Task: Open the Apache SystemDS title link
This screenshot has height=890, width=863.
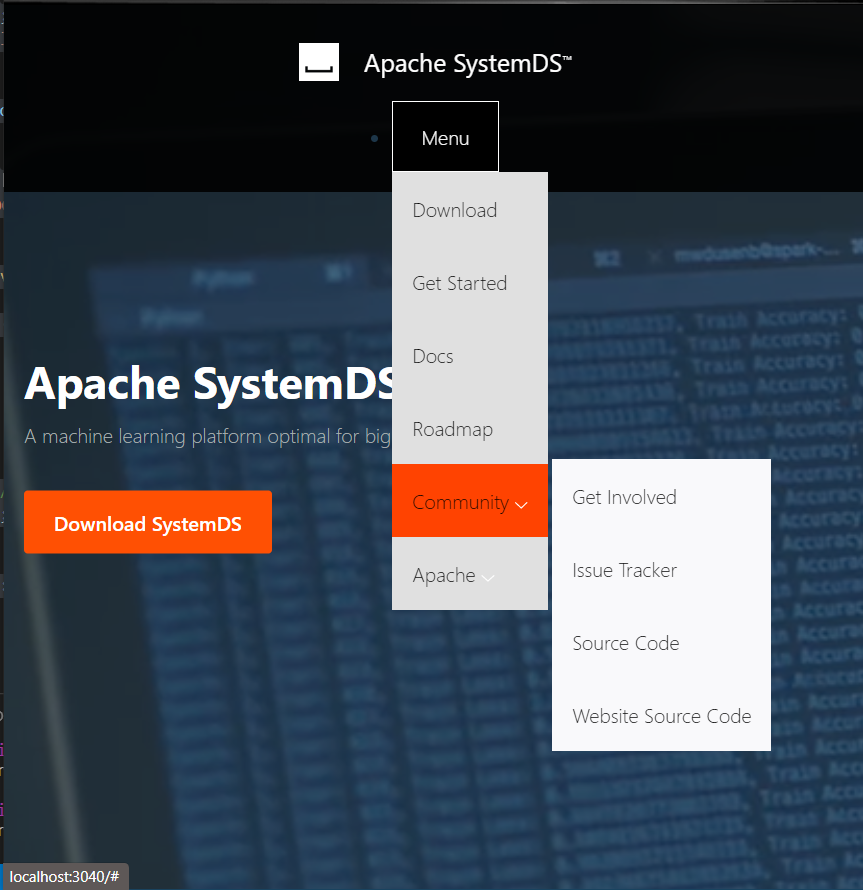Action: point(468,63)
